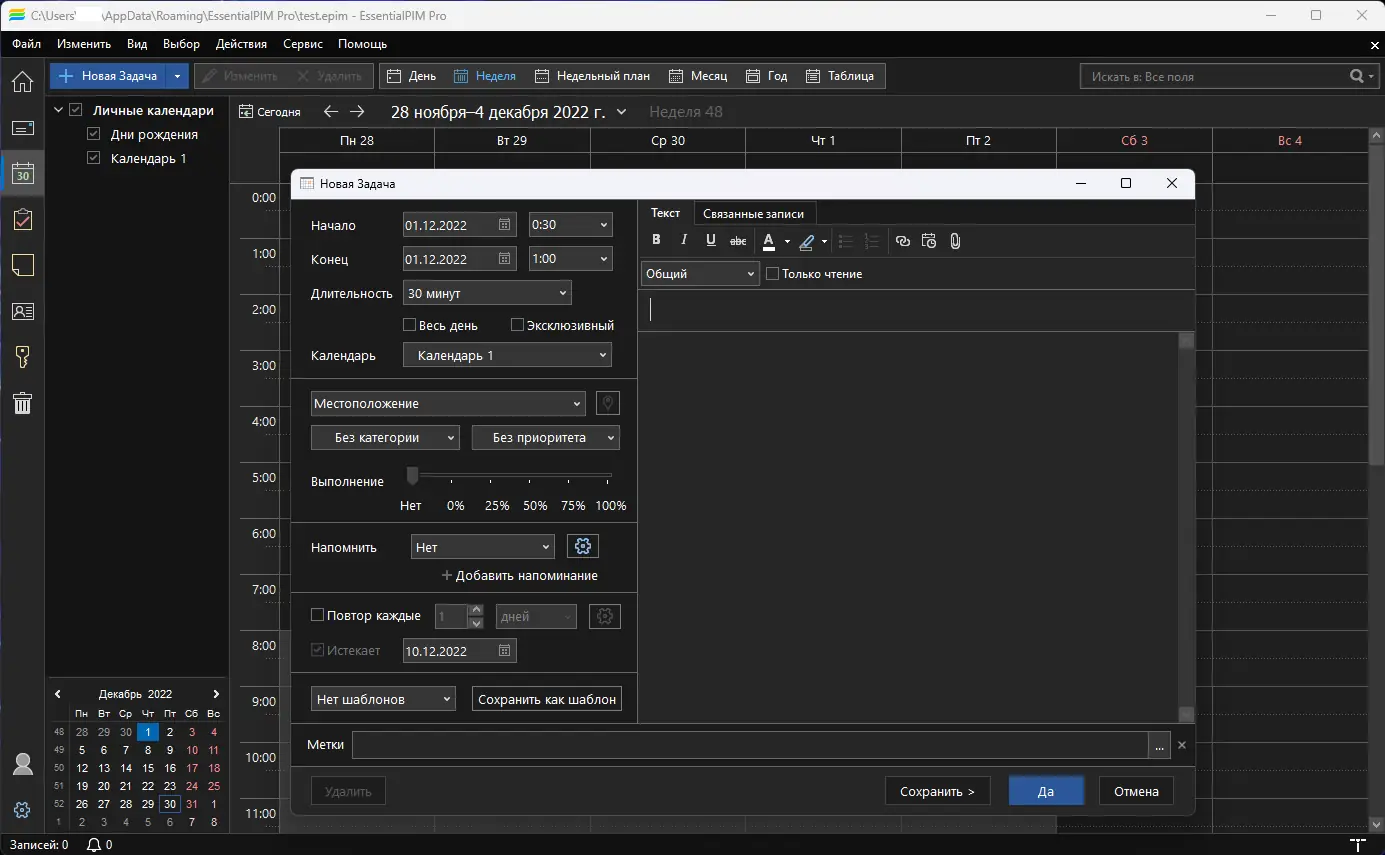The width and height of the screenshot is (1385, 855).
Task: Show next month in mini calendar
Action: [x=216, y=694]
